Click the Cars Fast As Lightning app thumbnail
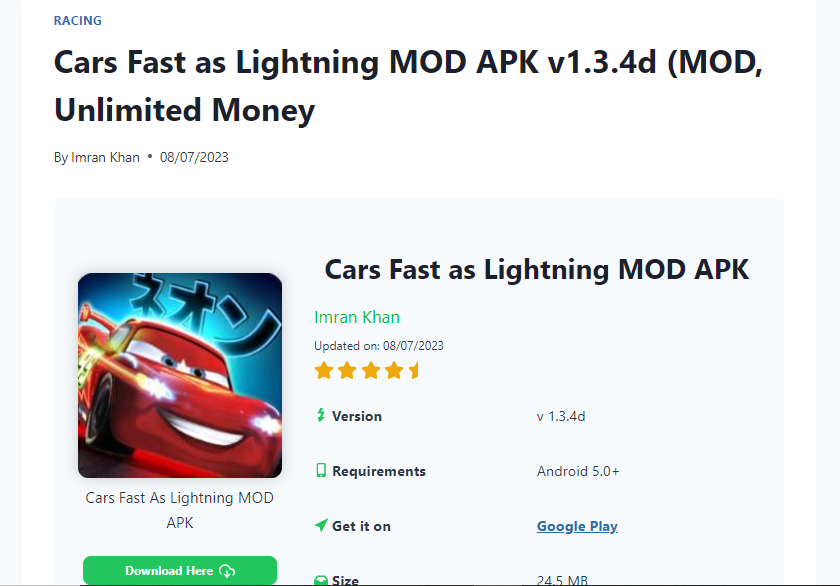 tap(179, 375)
